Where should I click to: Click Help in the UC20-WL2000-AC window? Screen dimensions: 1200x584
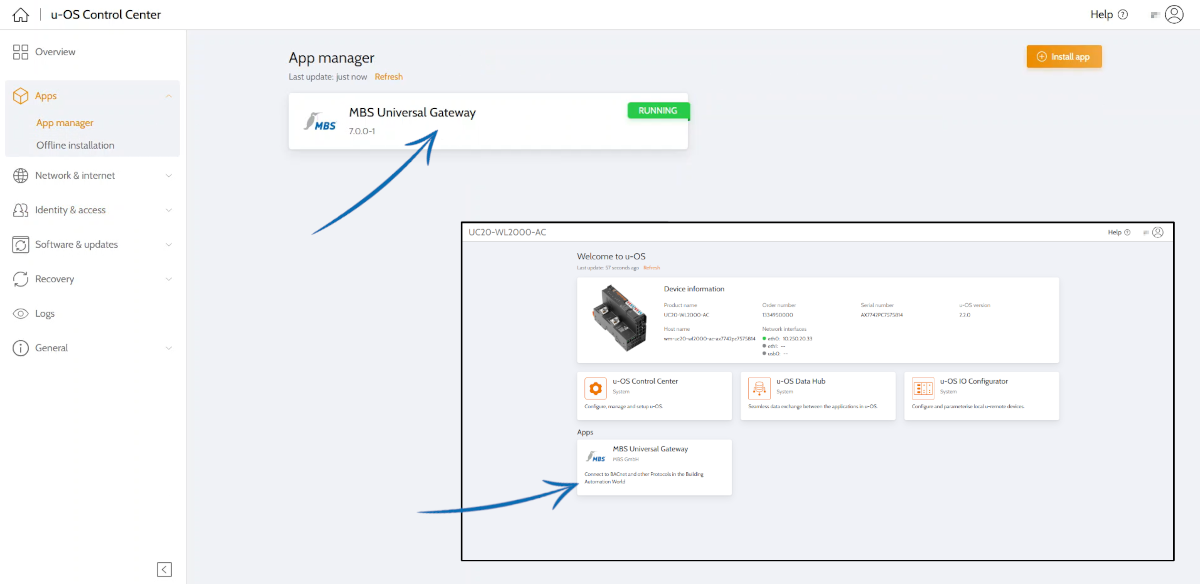(x=1119, y=232)
